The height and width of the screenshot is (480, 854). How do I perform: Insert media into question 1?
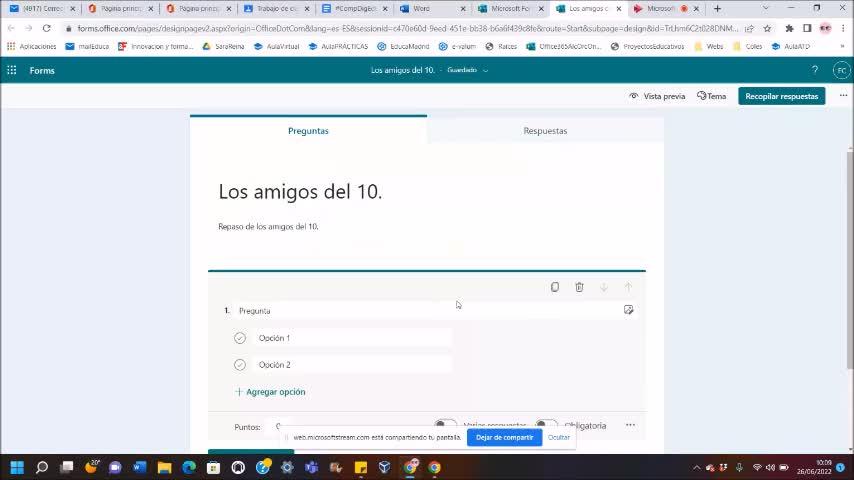point(629,310)
